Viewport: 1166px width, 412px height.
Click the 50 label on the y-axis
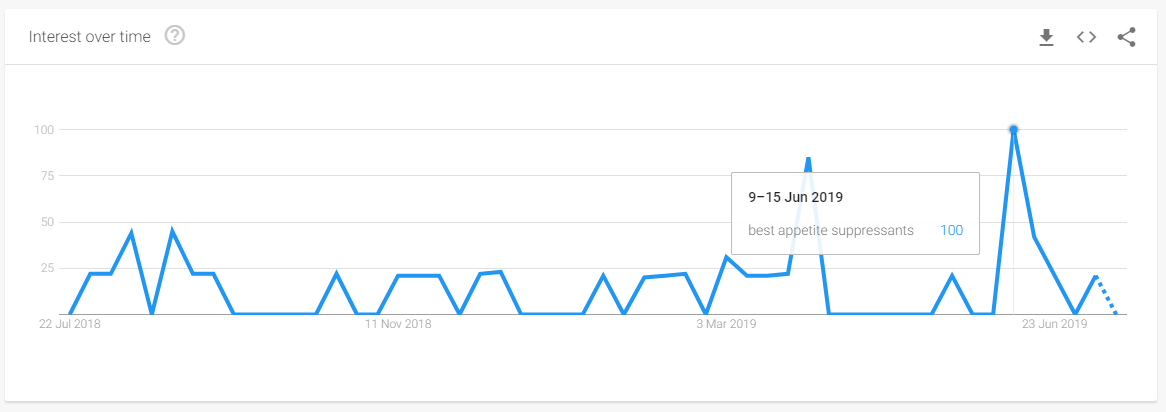(x=46, y=222)
